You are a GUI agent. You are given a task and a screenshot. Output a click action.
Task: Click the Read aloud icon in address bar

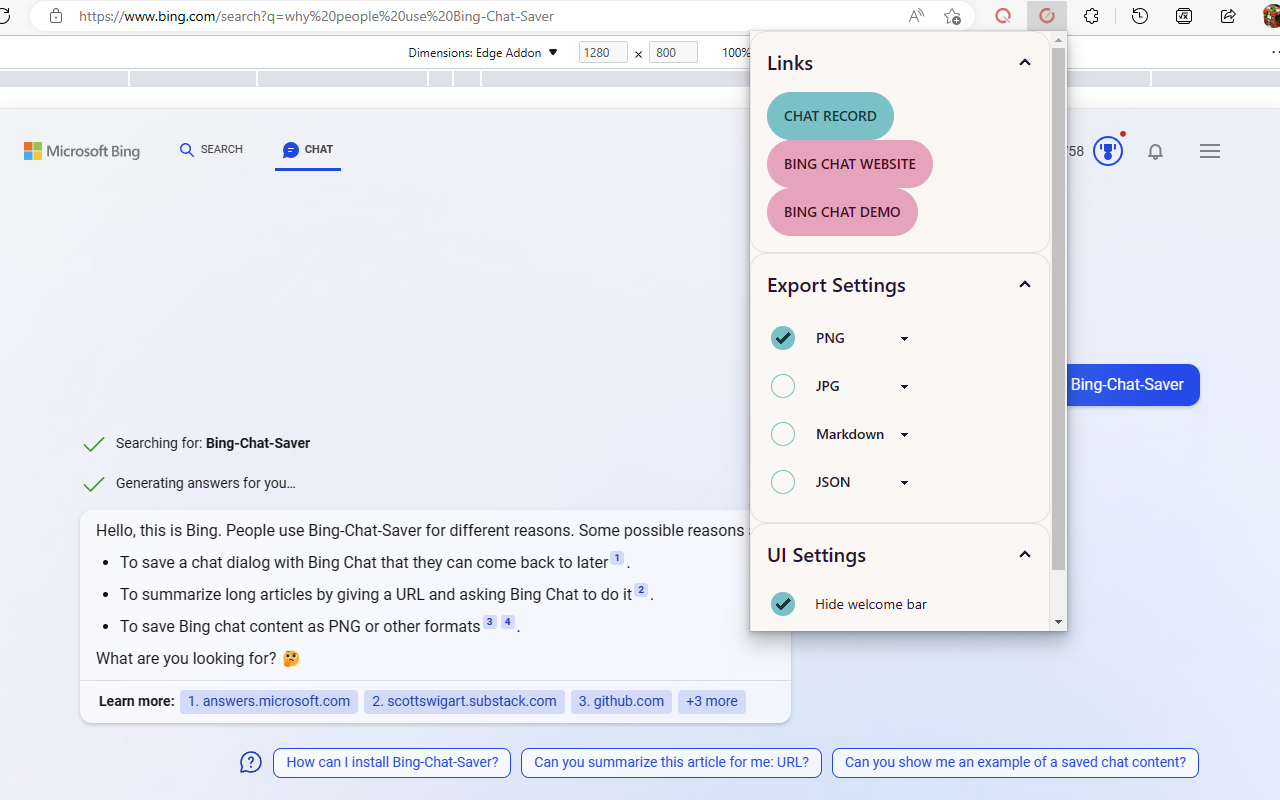916,16
